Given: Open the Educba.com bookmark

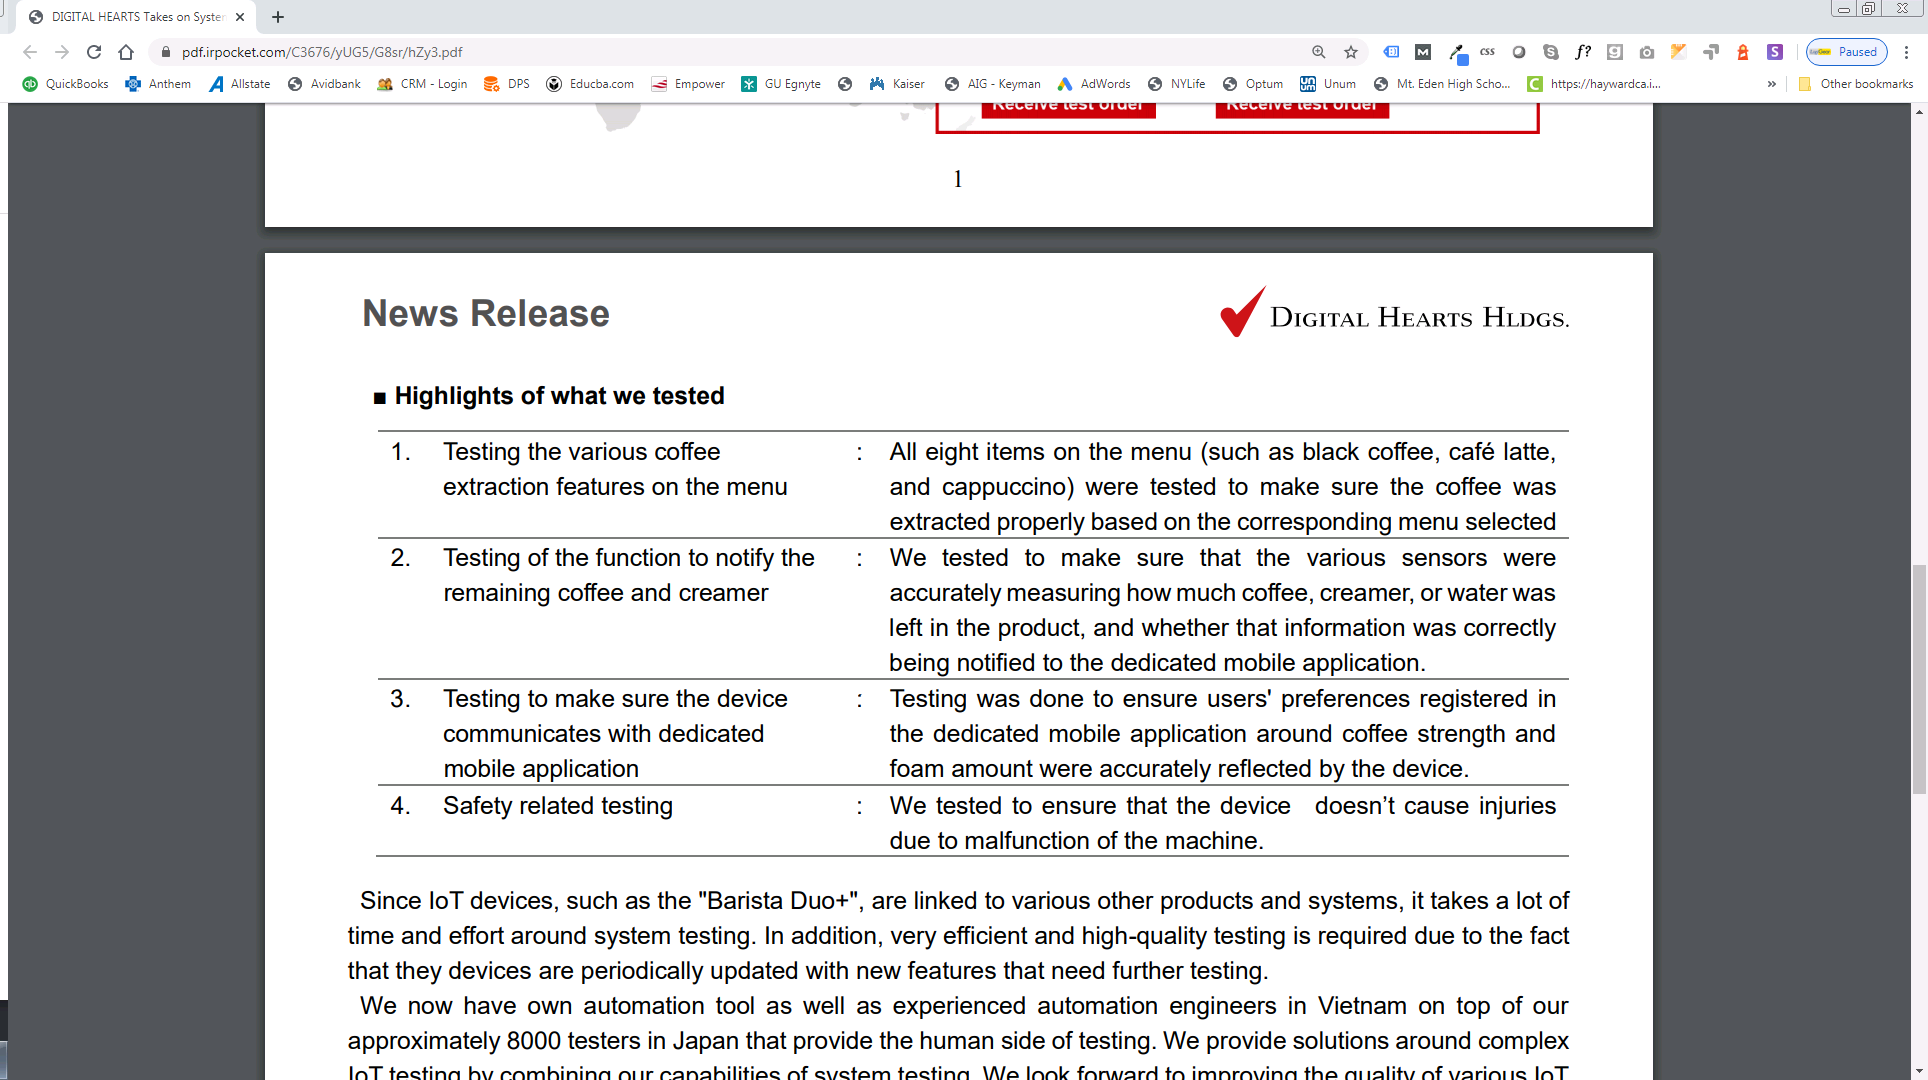Looking at the screenshot, I should coord(590,84).
